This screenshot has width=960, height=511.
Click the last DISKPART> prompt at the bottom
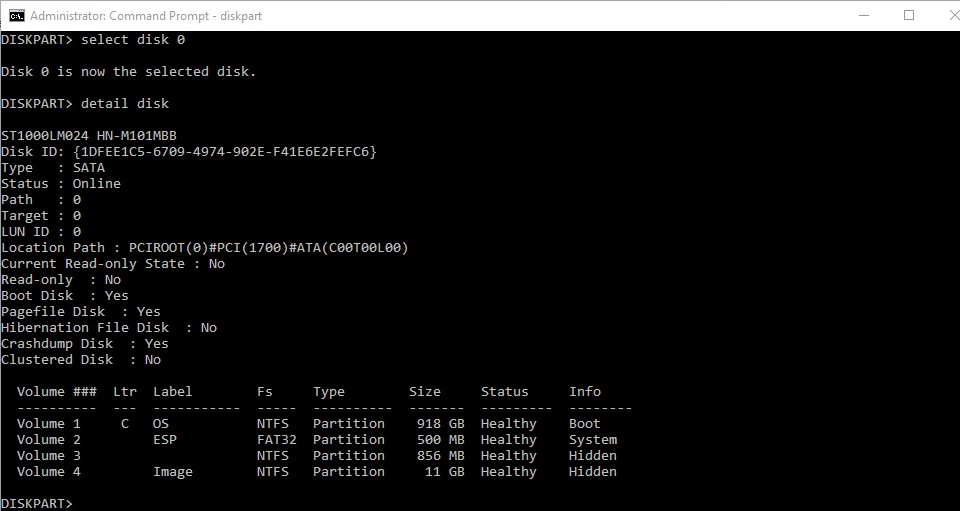[x=37, y=503]
